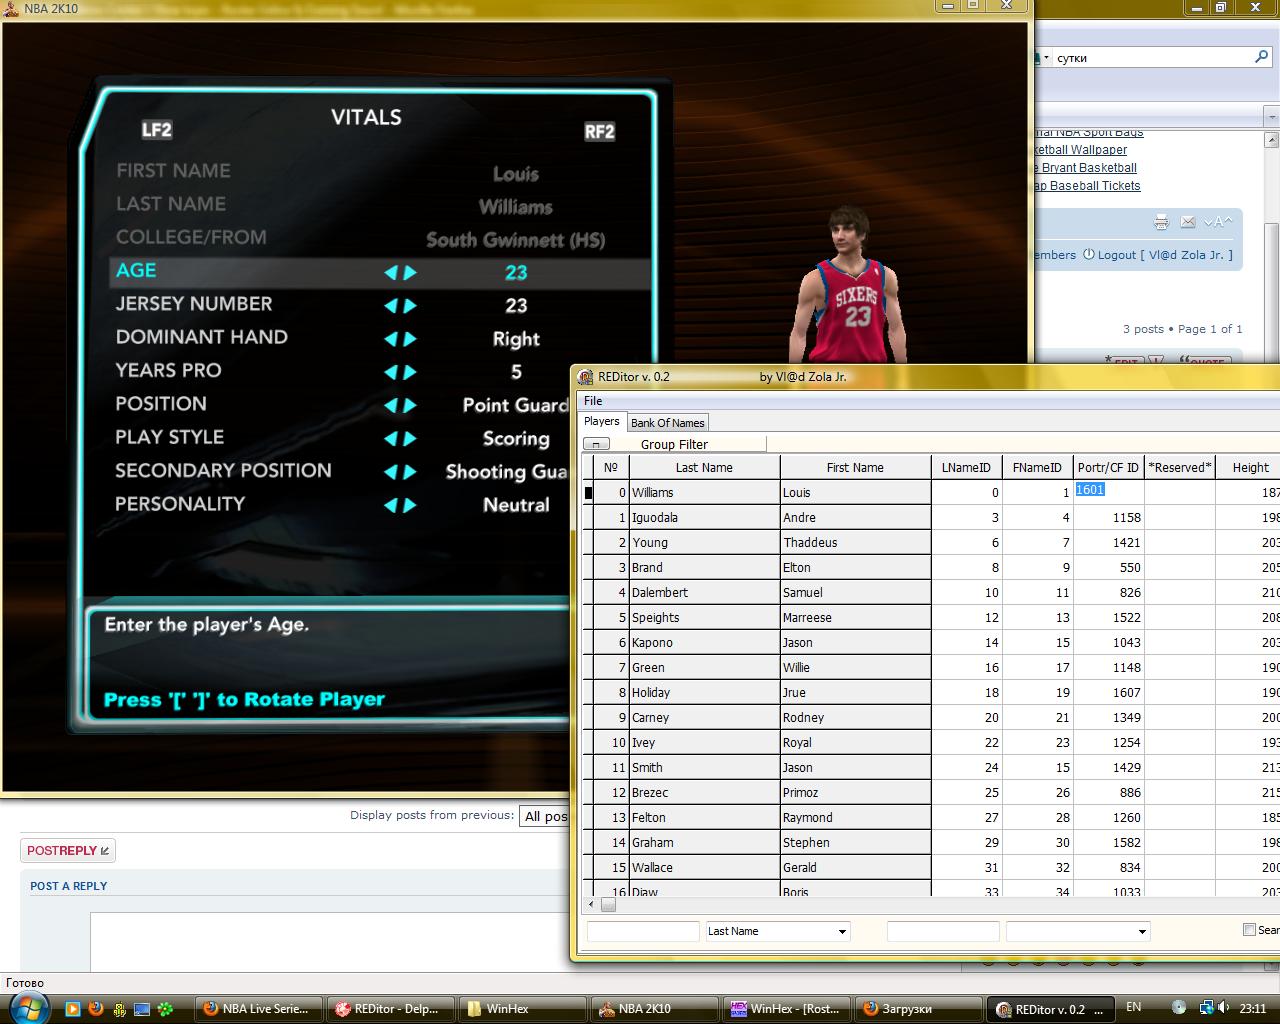Click Portr/CF ID value 1158

[x=1108, y=517]
